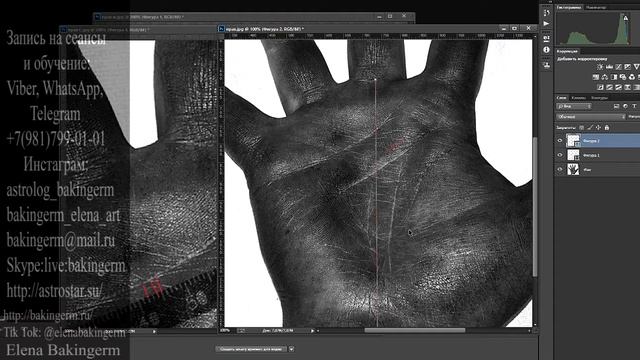This screenshot has width=640, height=360.
Task: Click the Фигура 1 layer thumbnail
Action: (573, 155)
